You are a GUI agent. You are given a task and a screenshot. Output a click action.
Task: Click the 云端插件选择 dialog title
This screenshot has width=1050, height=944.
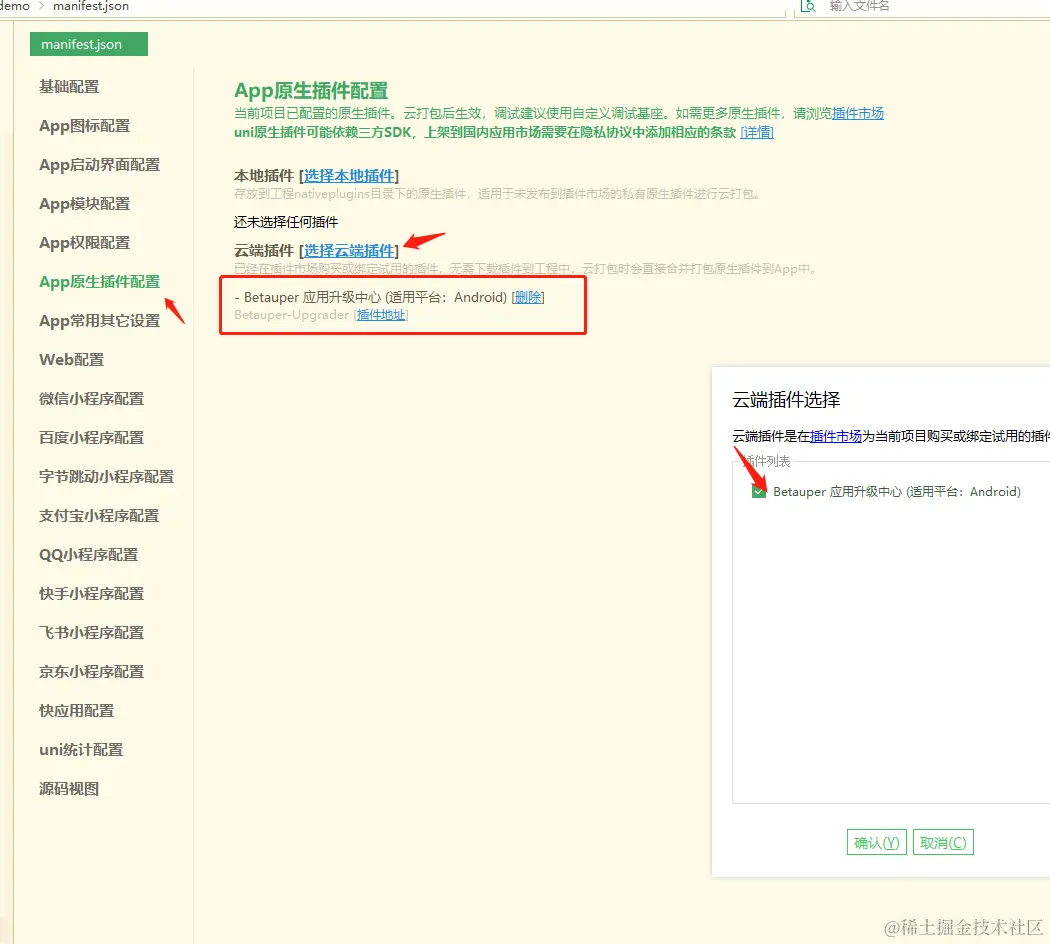pyautogui.click(x=786, y=400)
